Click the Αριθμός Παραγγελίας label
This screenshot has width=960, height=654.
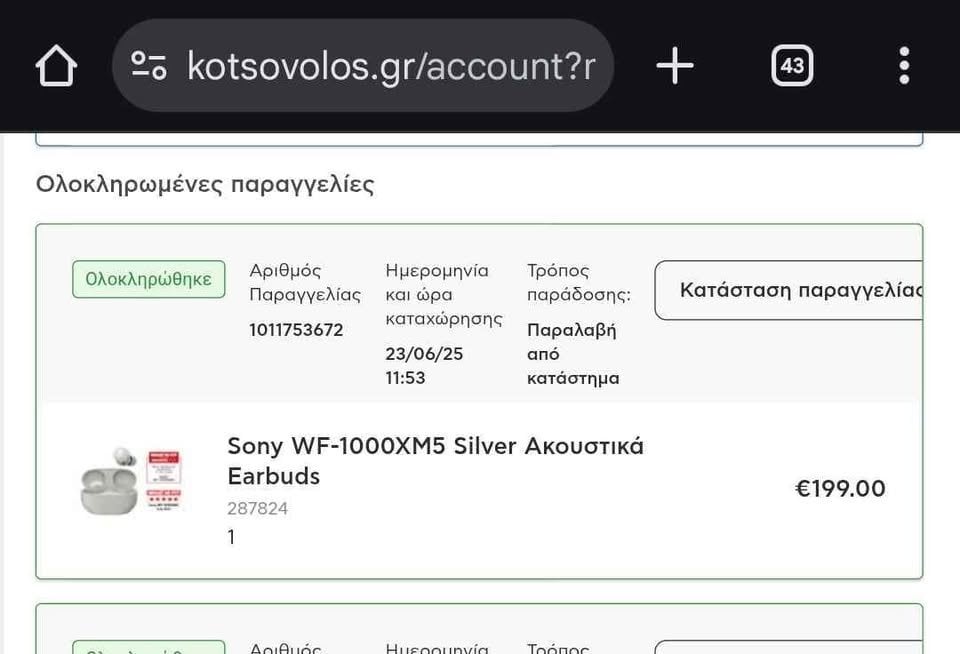(x=305, y=282)
